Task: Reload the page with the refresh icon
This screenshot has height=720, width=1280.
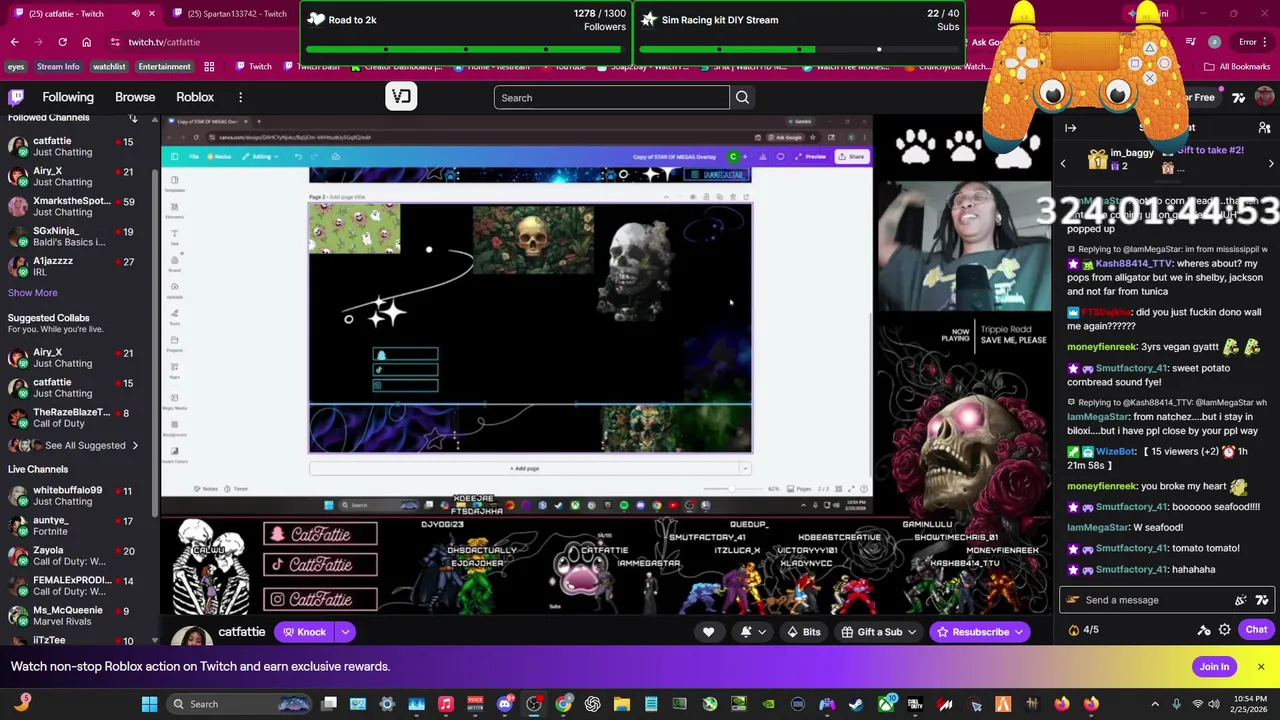Action: coord(62,42)
